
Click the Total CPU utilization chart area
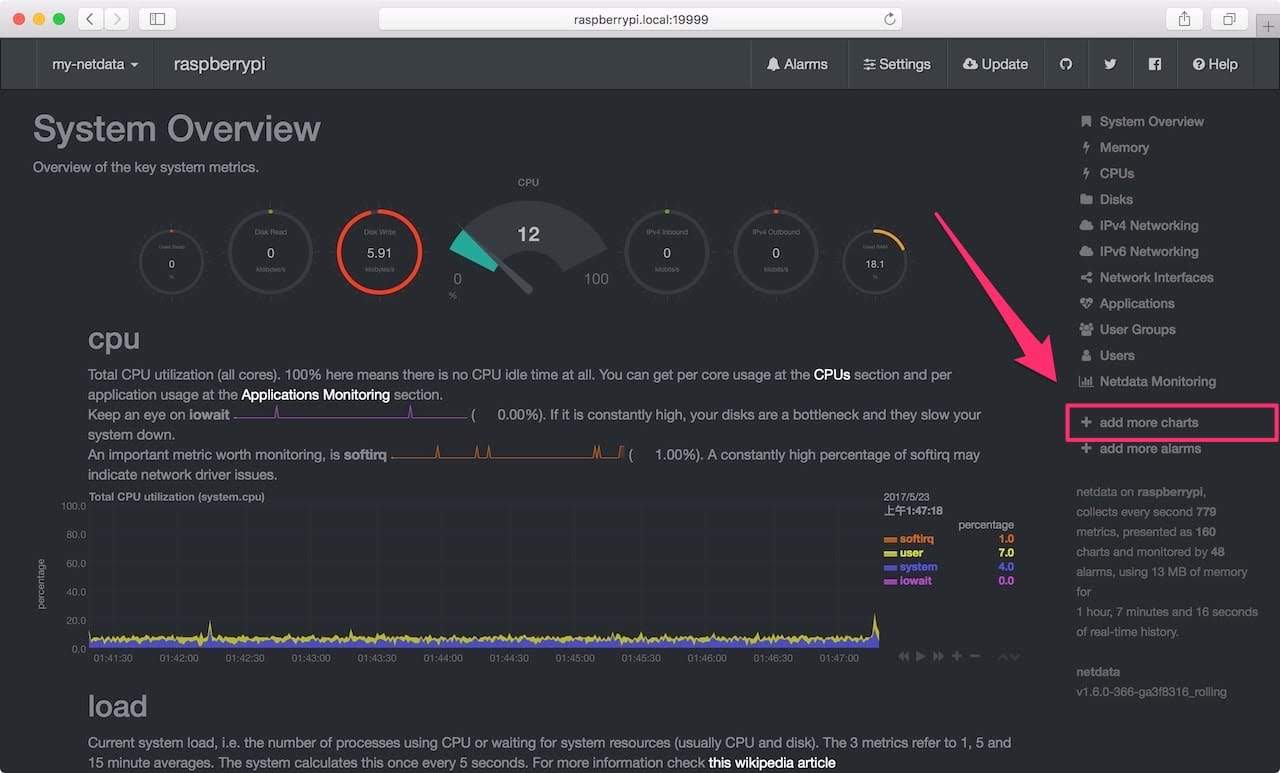[484, 577]
